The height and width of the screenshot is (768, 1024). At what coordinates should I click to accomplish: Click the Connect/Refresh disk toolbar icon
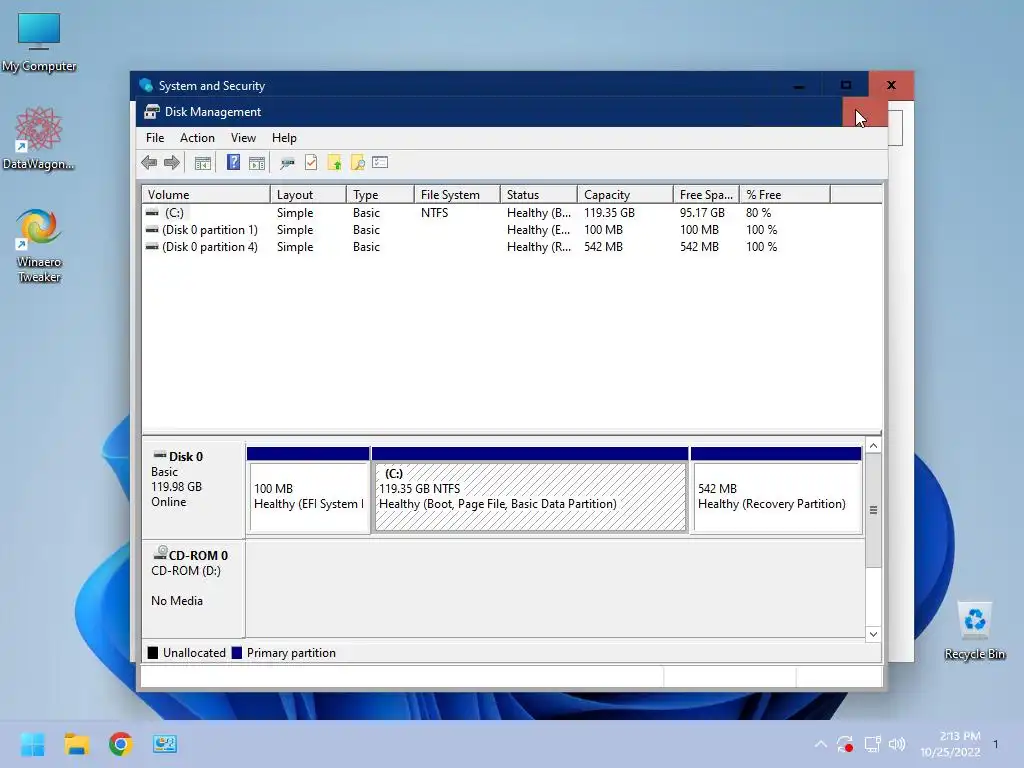(287, 163)
